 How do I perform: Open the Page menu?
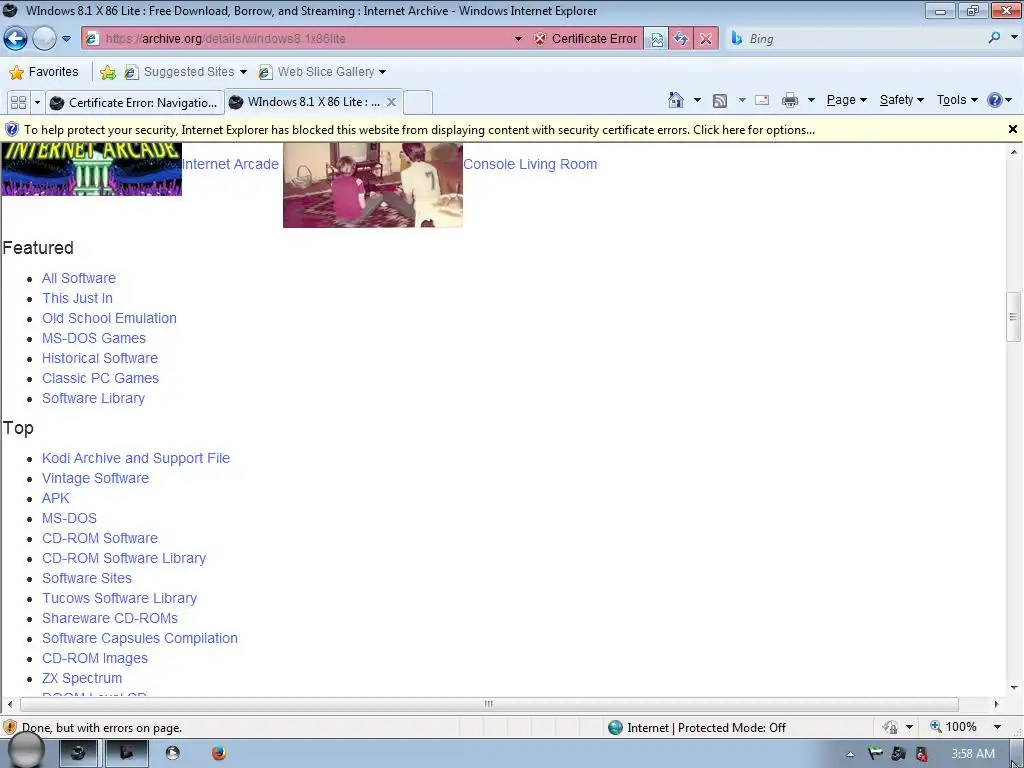click(846, 100)
